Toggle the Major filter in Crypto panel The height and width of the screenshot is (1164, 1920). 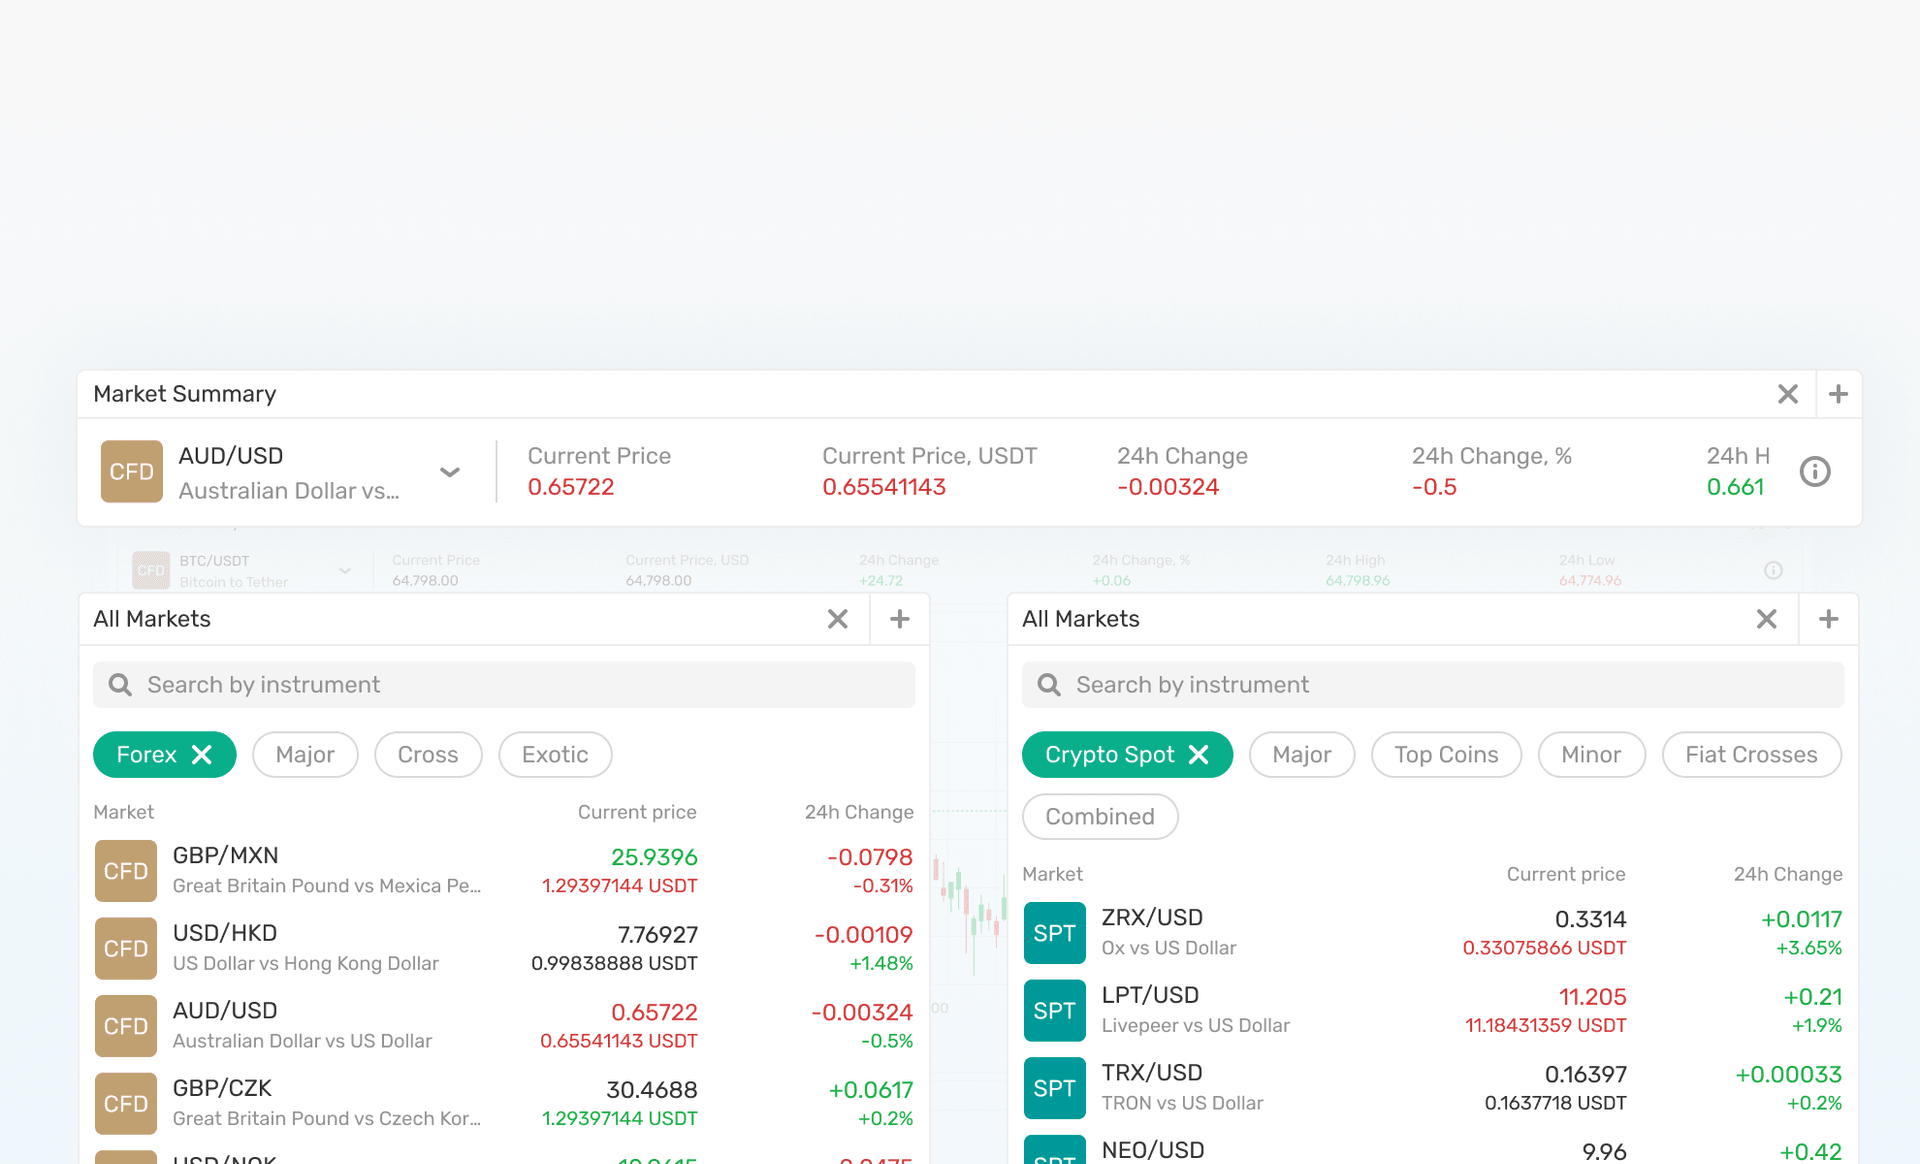point(1302,755)
